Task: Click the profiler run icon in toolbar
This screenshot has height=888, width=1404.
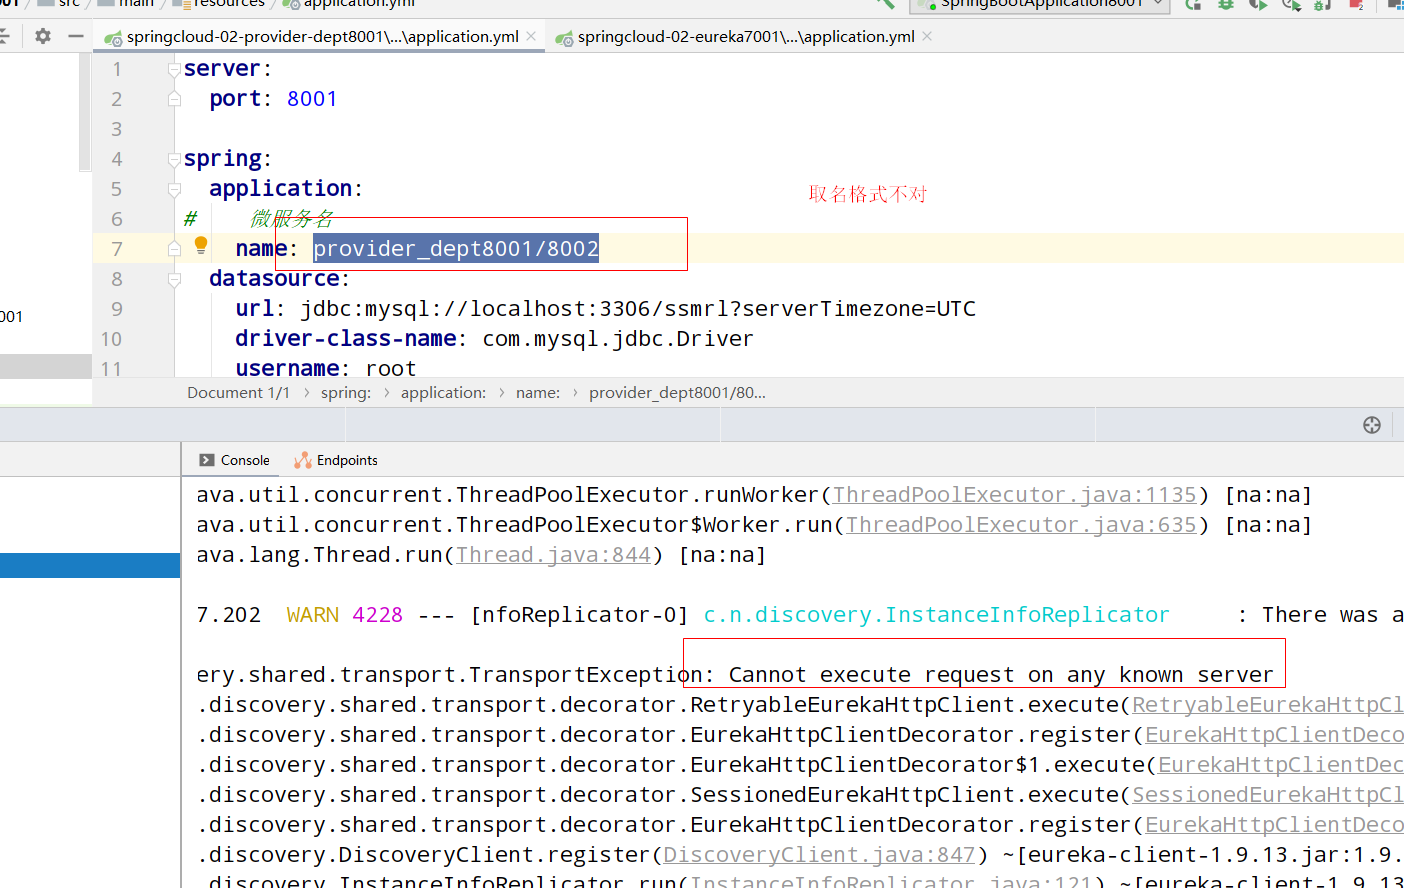Action: (1291, 4)
